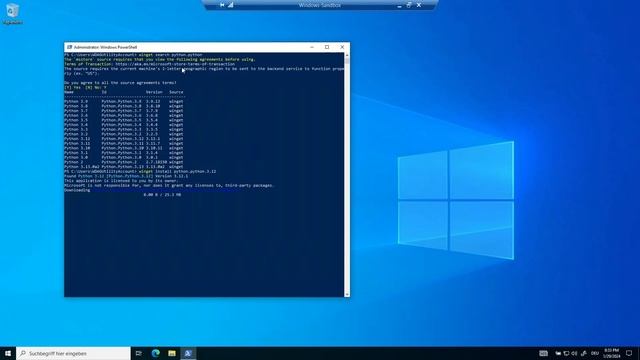The height and width of the screenshot is (360, 640).
Task: Click the 'winget install python.python.3.12' command
Action: 178,171
